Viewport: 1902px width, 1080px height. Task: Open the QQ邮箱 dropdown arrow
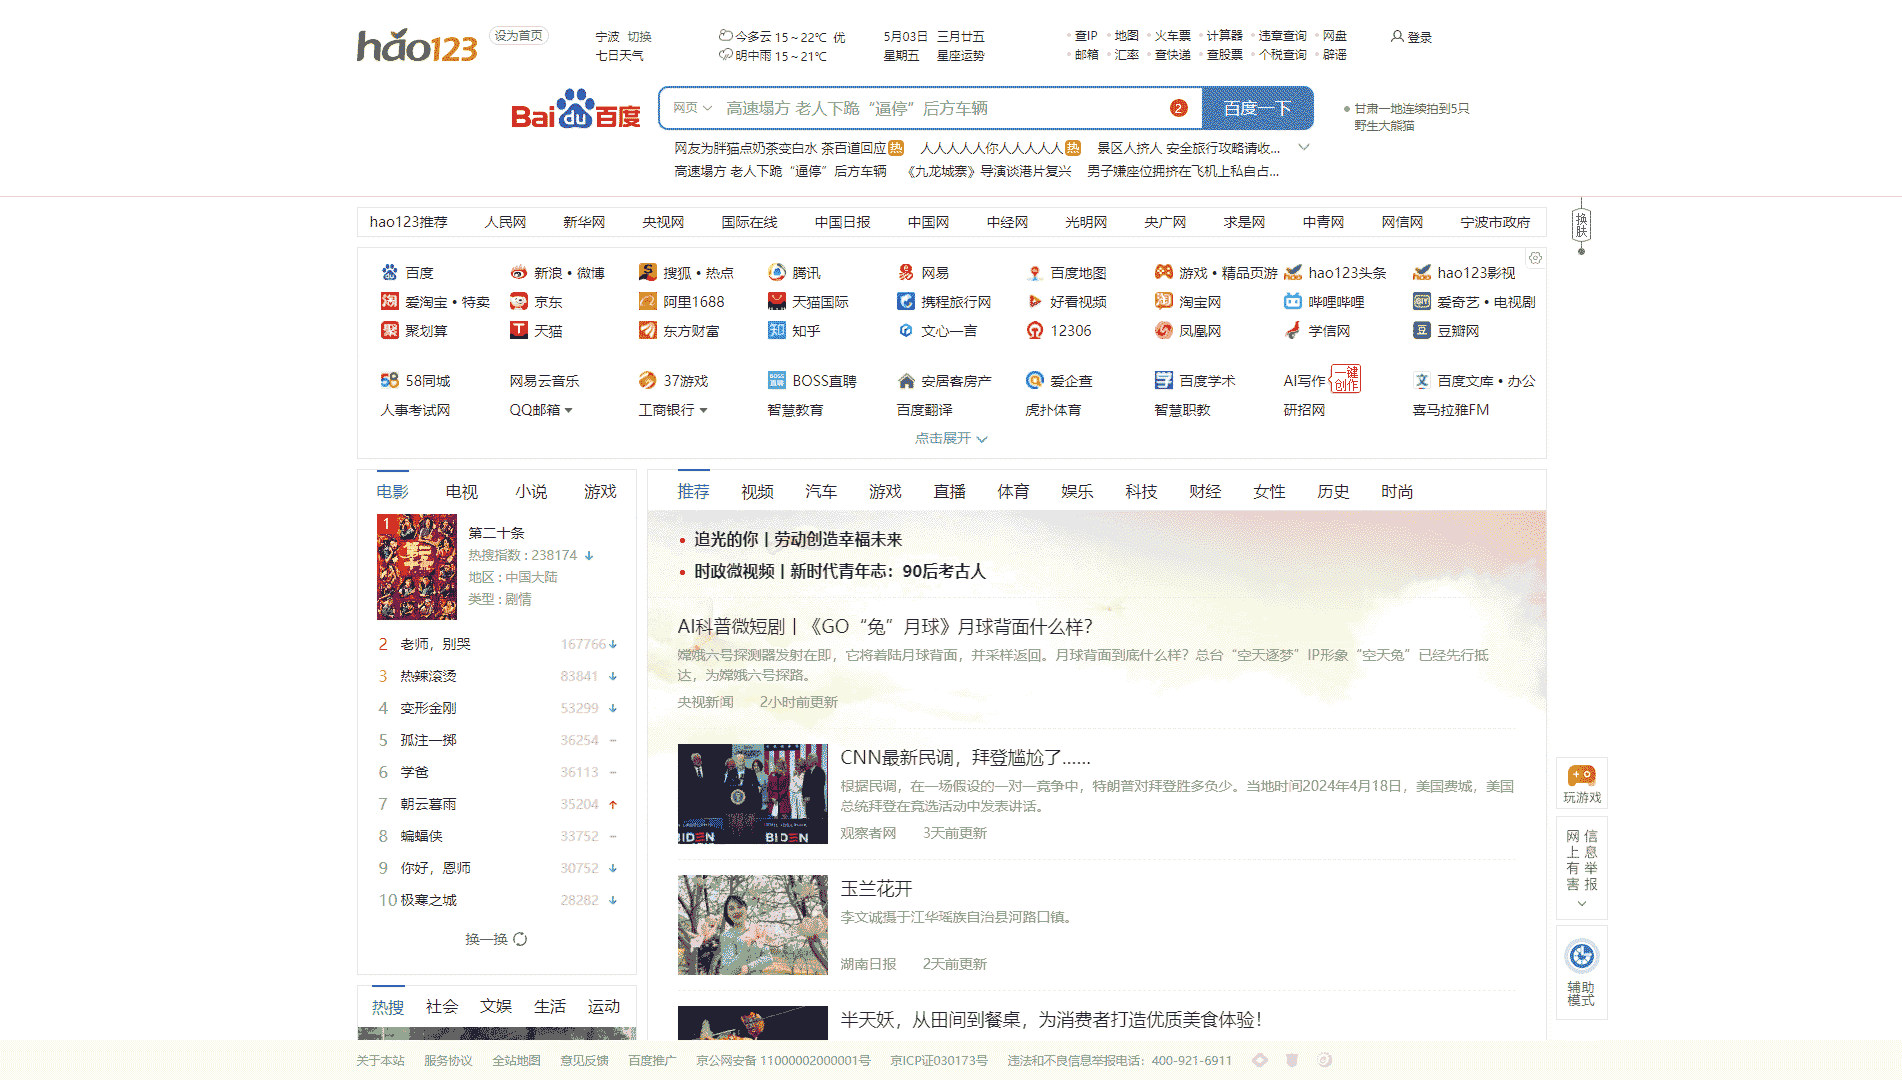tap(568, 410)
